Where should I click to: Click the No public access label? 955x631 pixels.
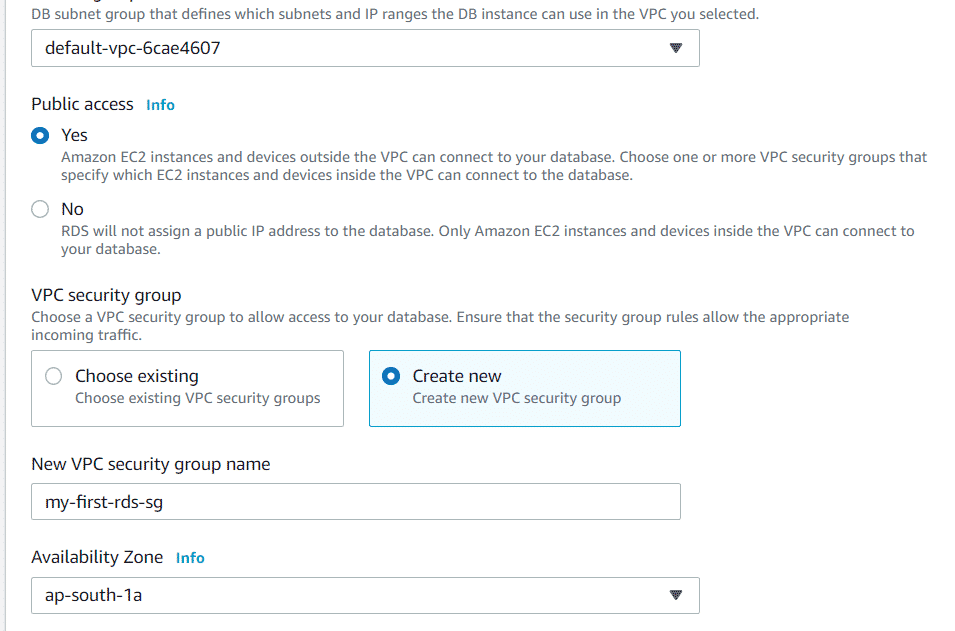tap(72, 210)
